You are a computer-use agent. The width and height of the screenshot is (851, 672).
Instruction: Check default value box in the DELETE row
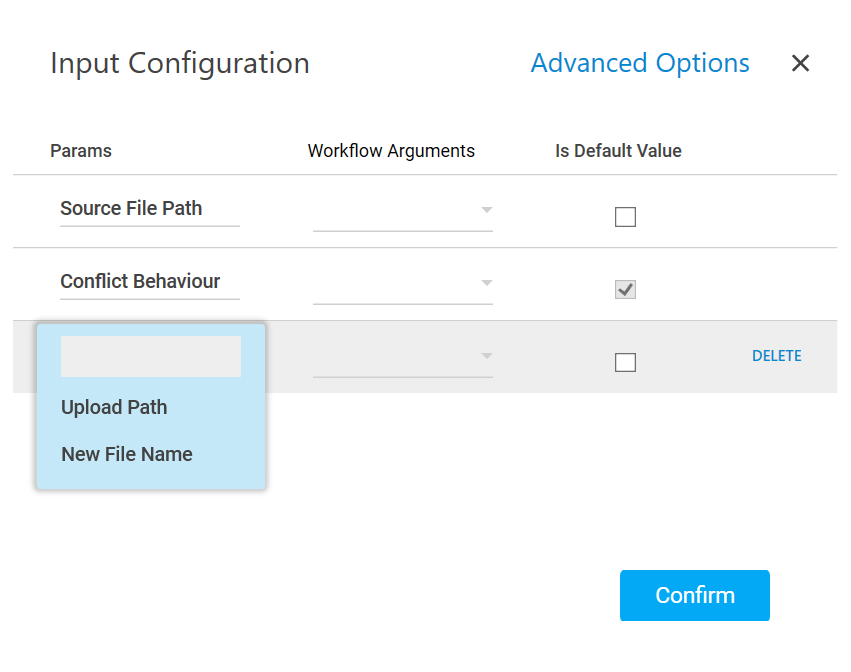(625, 363)
